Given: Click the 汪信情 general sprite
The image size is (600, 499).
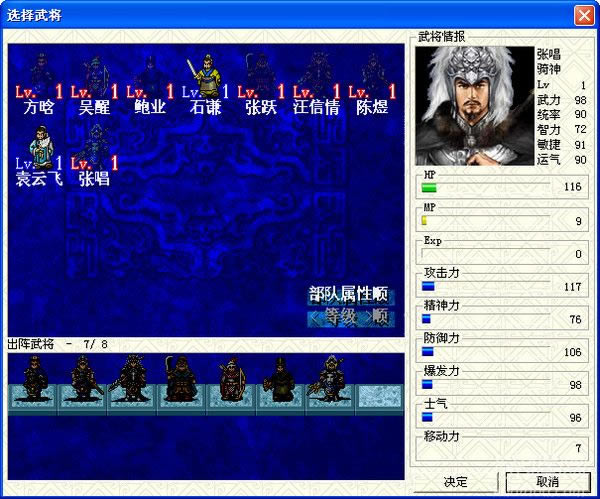Looking at the screenshot, I should point(315,78).
